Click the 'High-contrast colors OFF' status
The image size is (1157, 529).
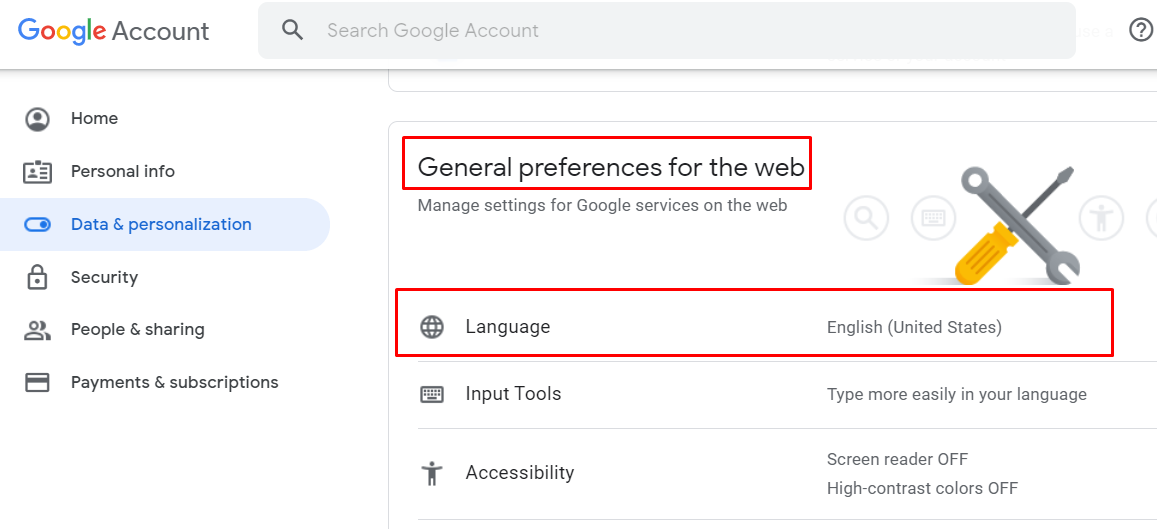[x=922, y=488]
